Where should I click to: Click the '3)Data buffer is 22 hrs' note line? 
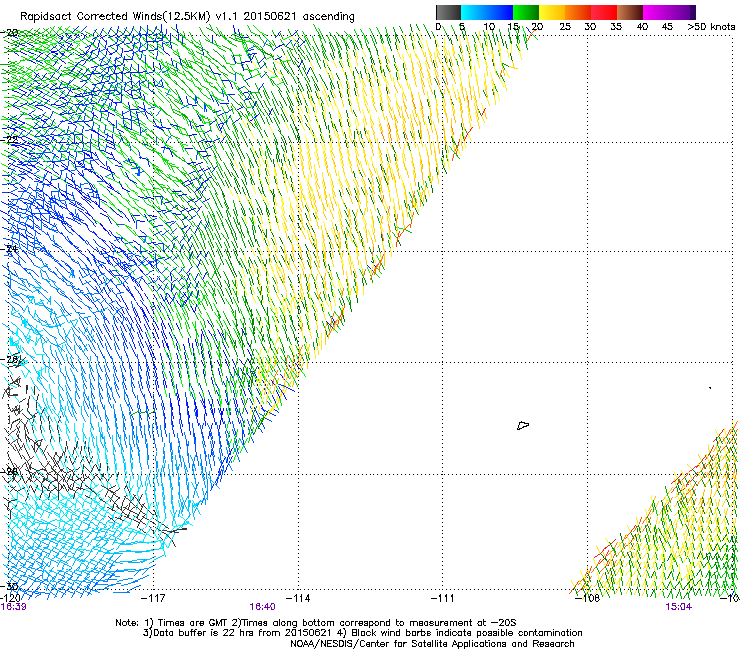[x=362, y=633]
